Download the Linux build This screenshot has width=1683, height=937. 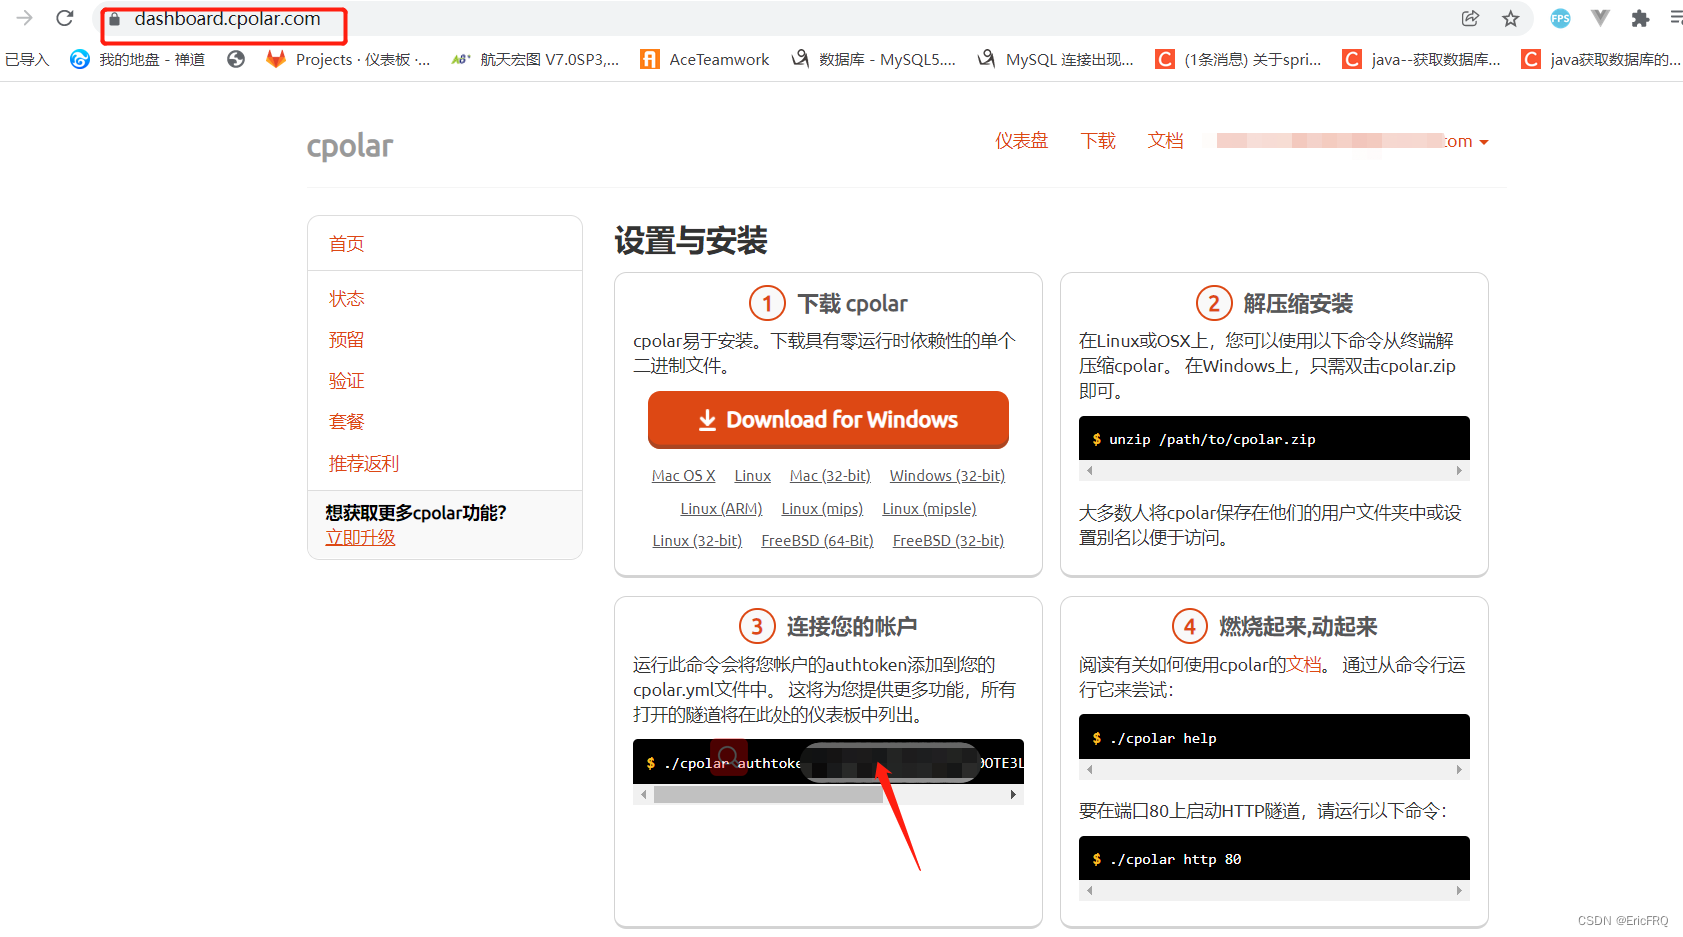tap(752, 476)
